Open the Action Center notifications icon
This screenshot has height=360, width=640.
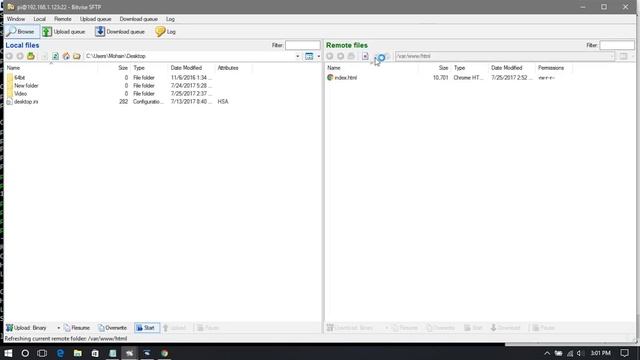(624, 353)
